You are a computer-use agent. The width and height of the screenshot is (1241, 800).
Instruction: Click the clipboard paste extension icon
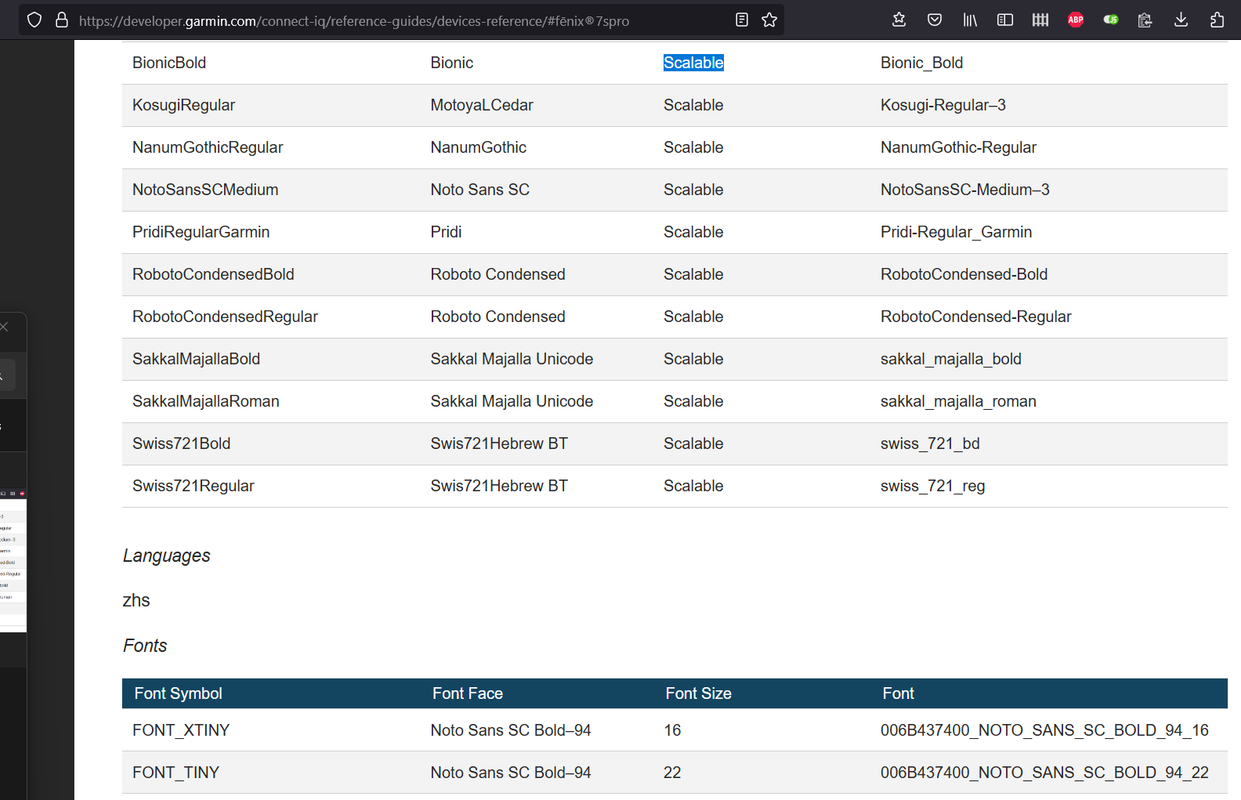[x=1146, y=19]
